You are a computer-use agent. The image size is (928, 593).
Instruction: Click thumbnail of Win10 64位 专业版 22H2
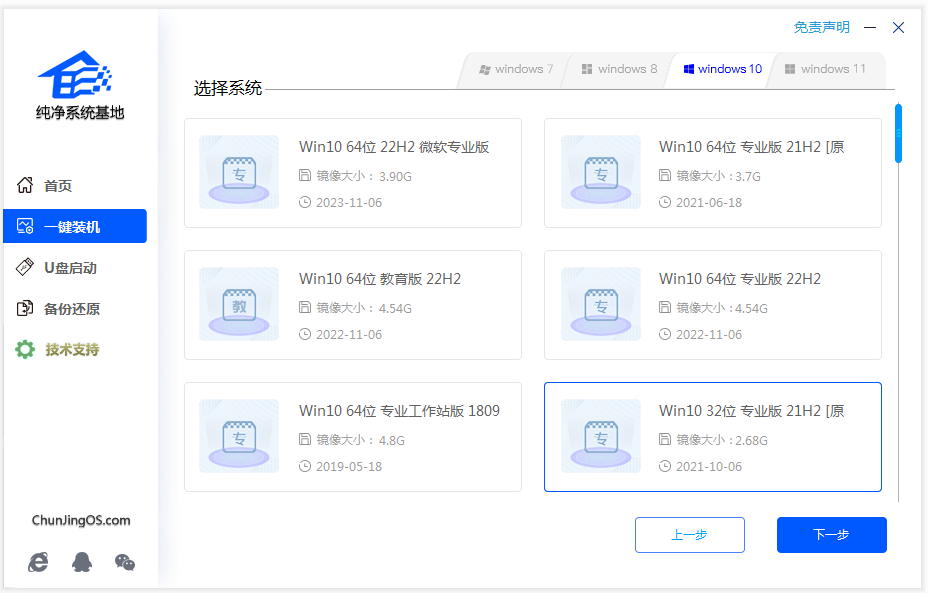[x=601, y=304]
